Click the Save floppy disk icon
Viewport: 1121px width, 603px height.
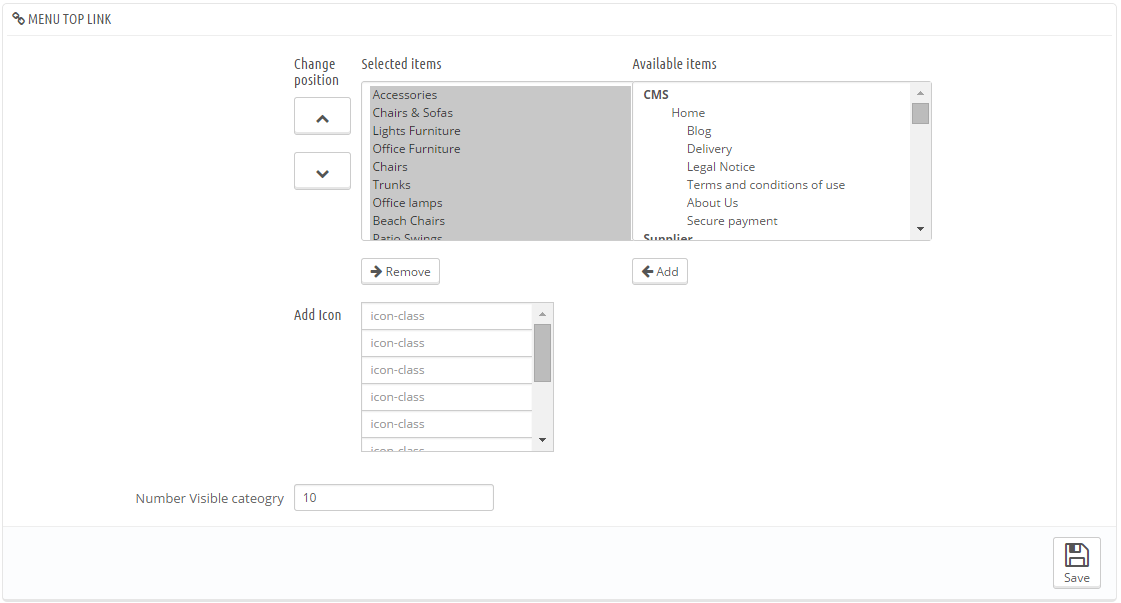click(1076, 555)
